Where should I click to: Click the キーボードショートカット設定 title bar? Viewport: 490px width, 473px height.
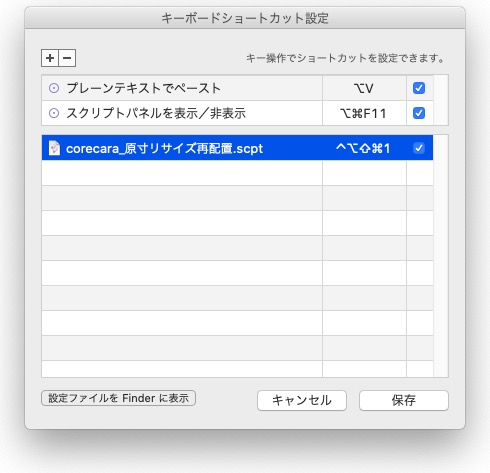pos(245,18)
